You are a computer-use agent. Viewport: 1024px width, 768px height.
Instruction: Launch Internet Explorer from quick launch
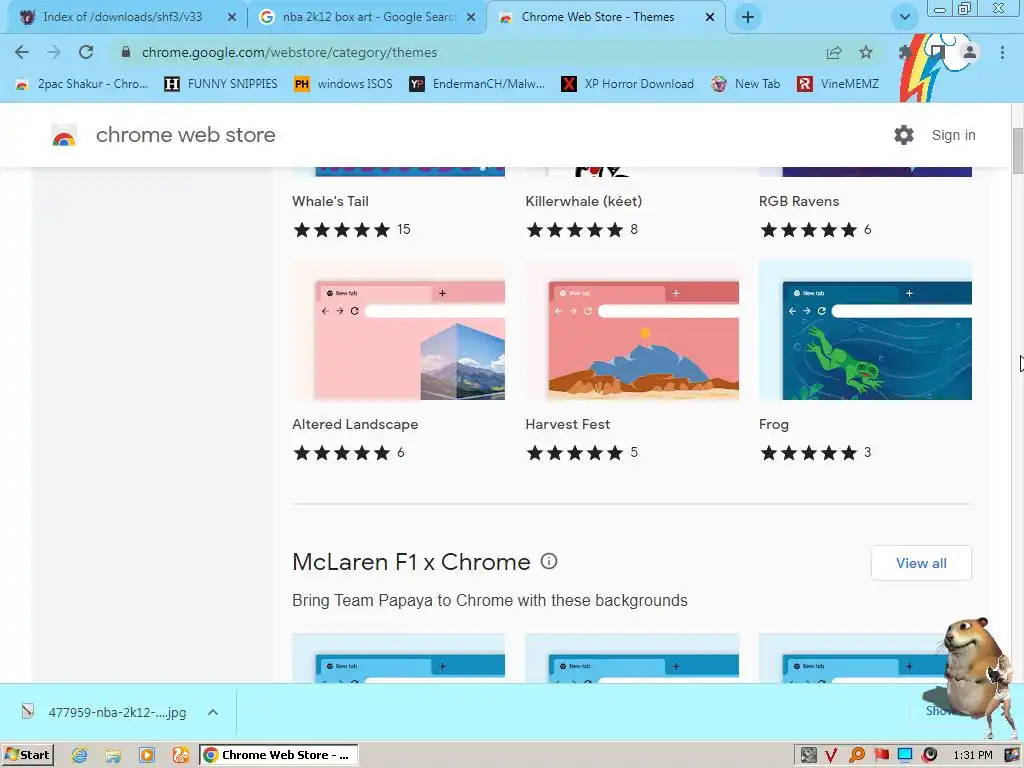pyautogui.click(x=80, y=756)
